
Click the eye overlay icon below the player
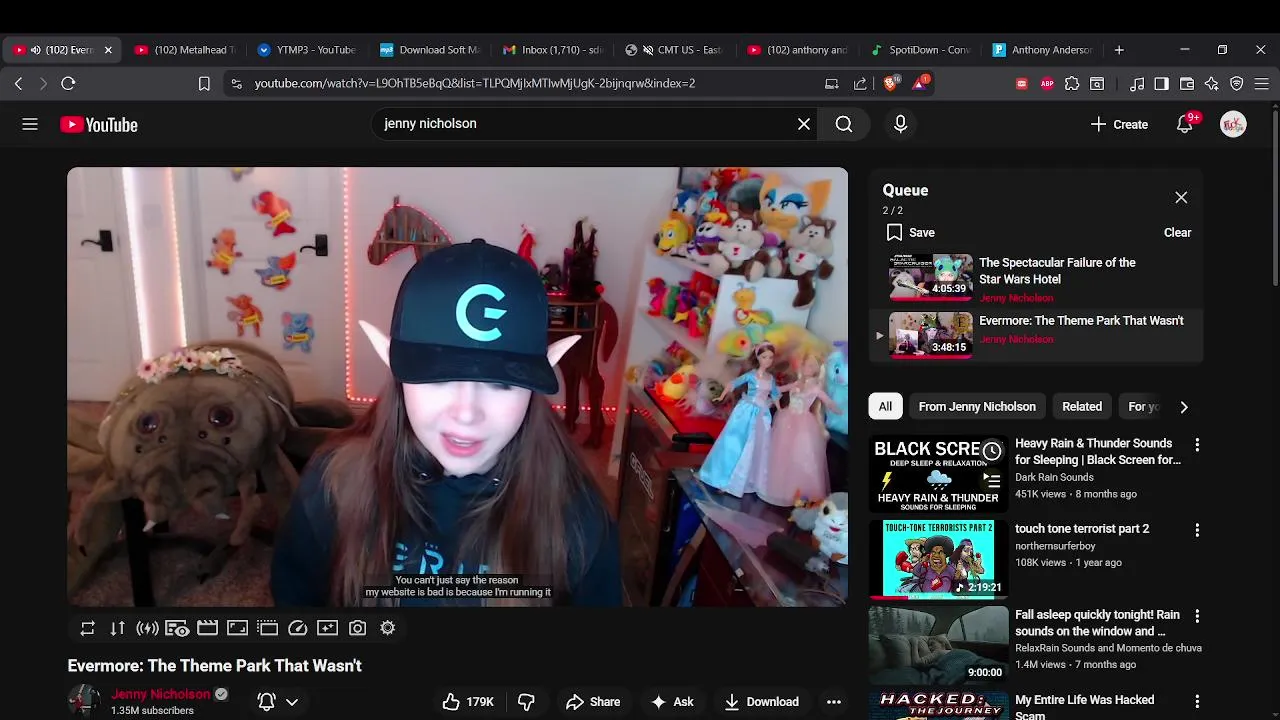click(x=177, y=628)
